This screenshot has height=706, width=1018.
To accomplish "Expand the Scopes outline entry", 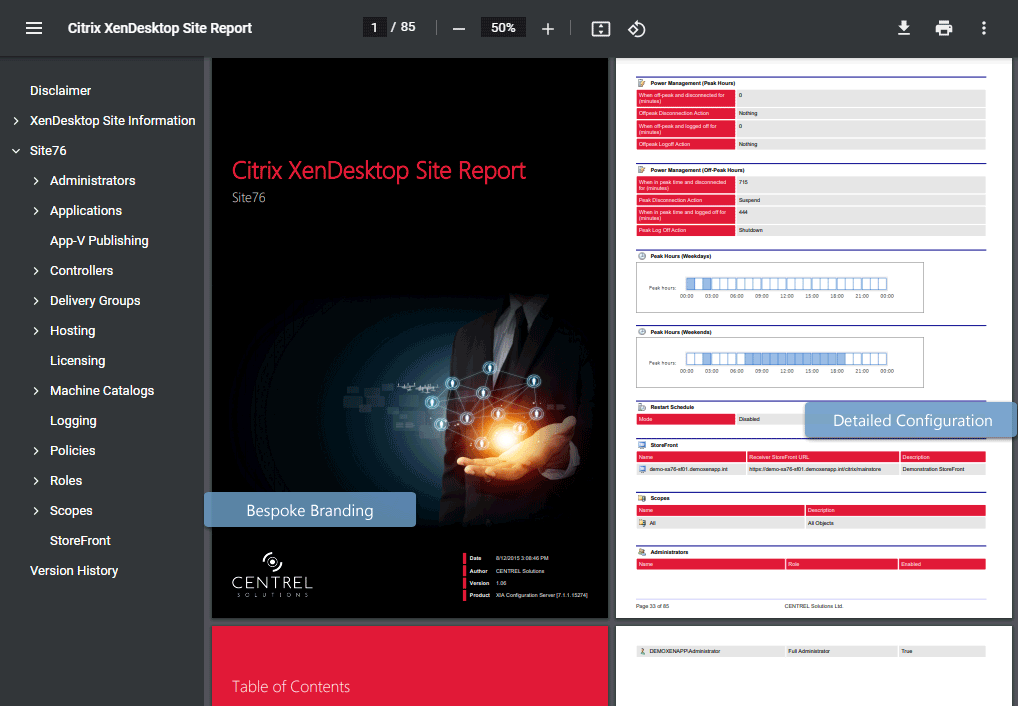I will 36,511.
